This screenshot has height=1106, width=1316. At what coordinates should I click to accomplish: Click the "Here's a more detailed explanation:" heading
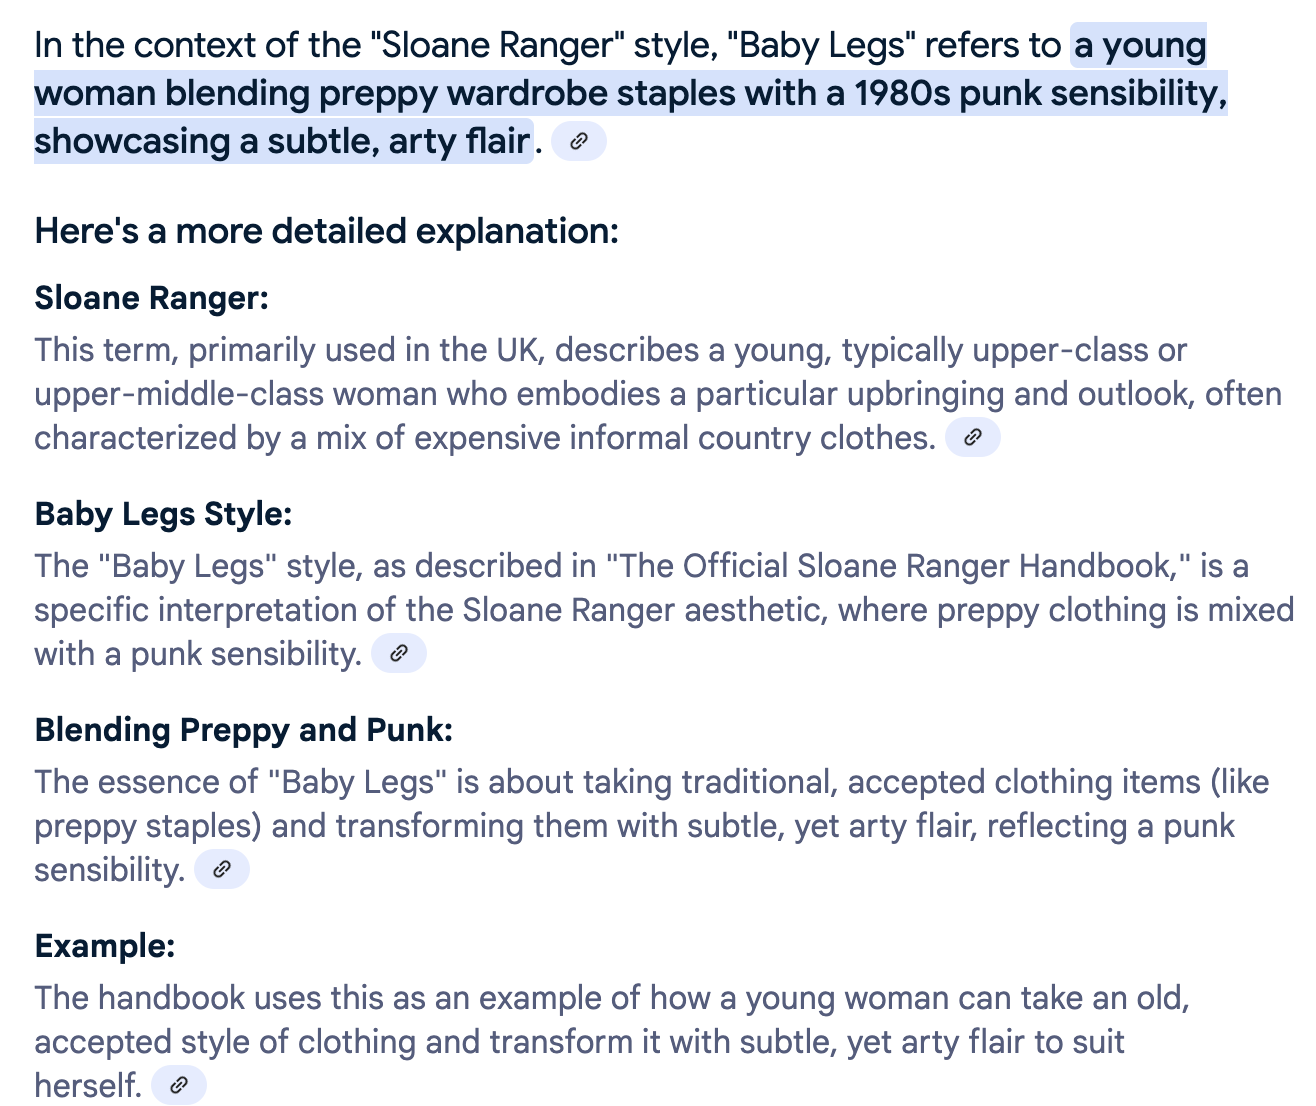tap(327, 231)
